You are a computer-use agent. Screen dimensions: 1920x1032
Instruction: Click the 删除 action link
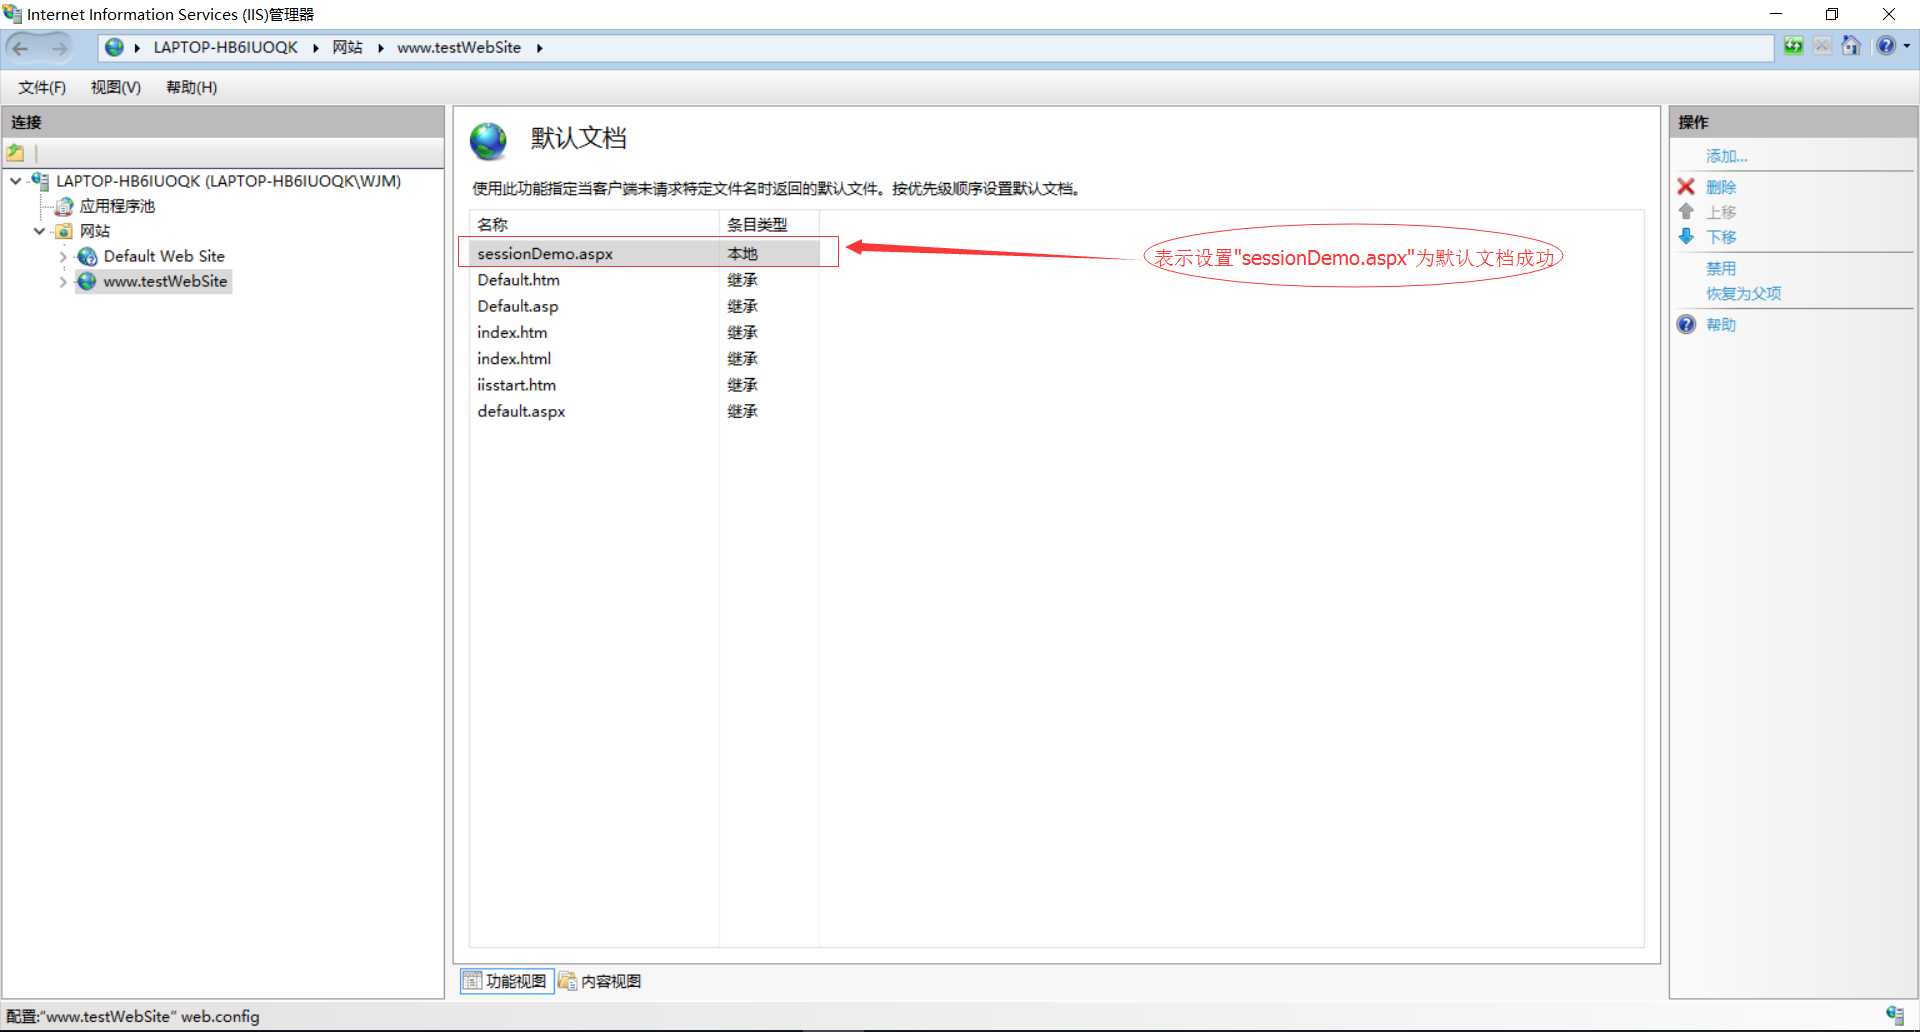pyautogui.click(x=1721, y=187)
